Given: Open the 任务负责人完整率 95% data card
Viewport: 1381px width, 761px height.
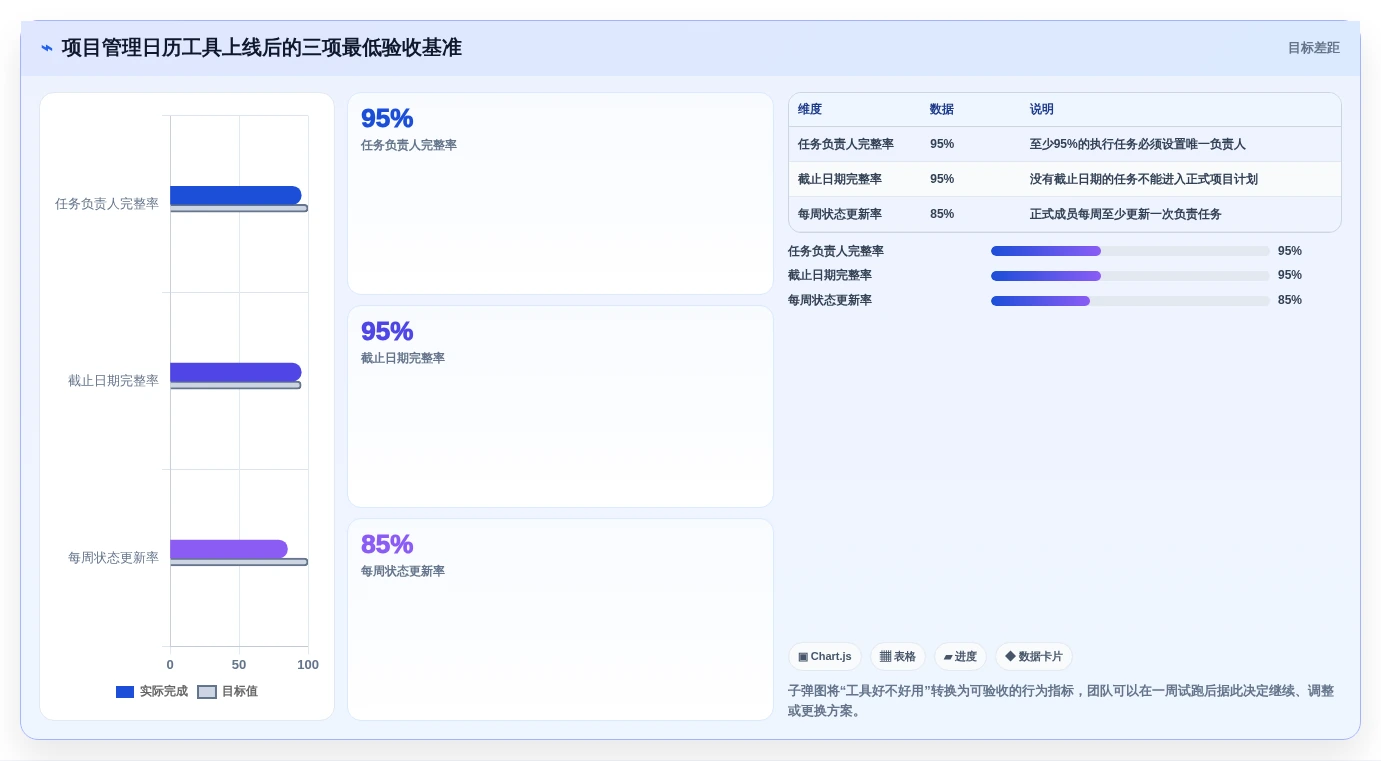Looking at the screenshot, I should tap(560, 194).
